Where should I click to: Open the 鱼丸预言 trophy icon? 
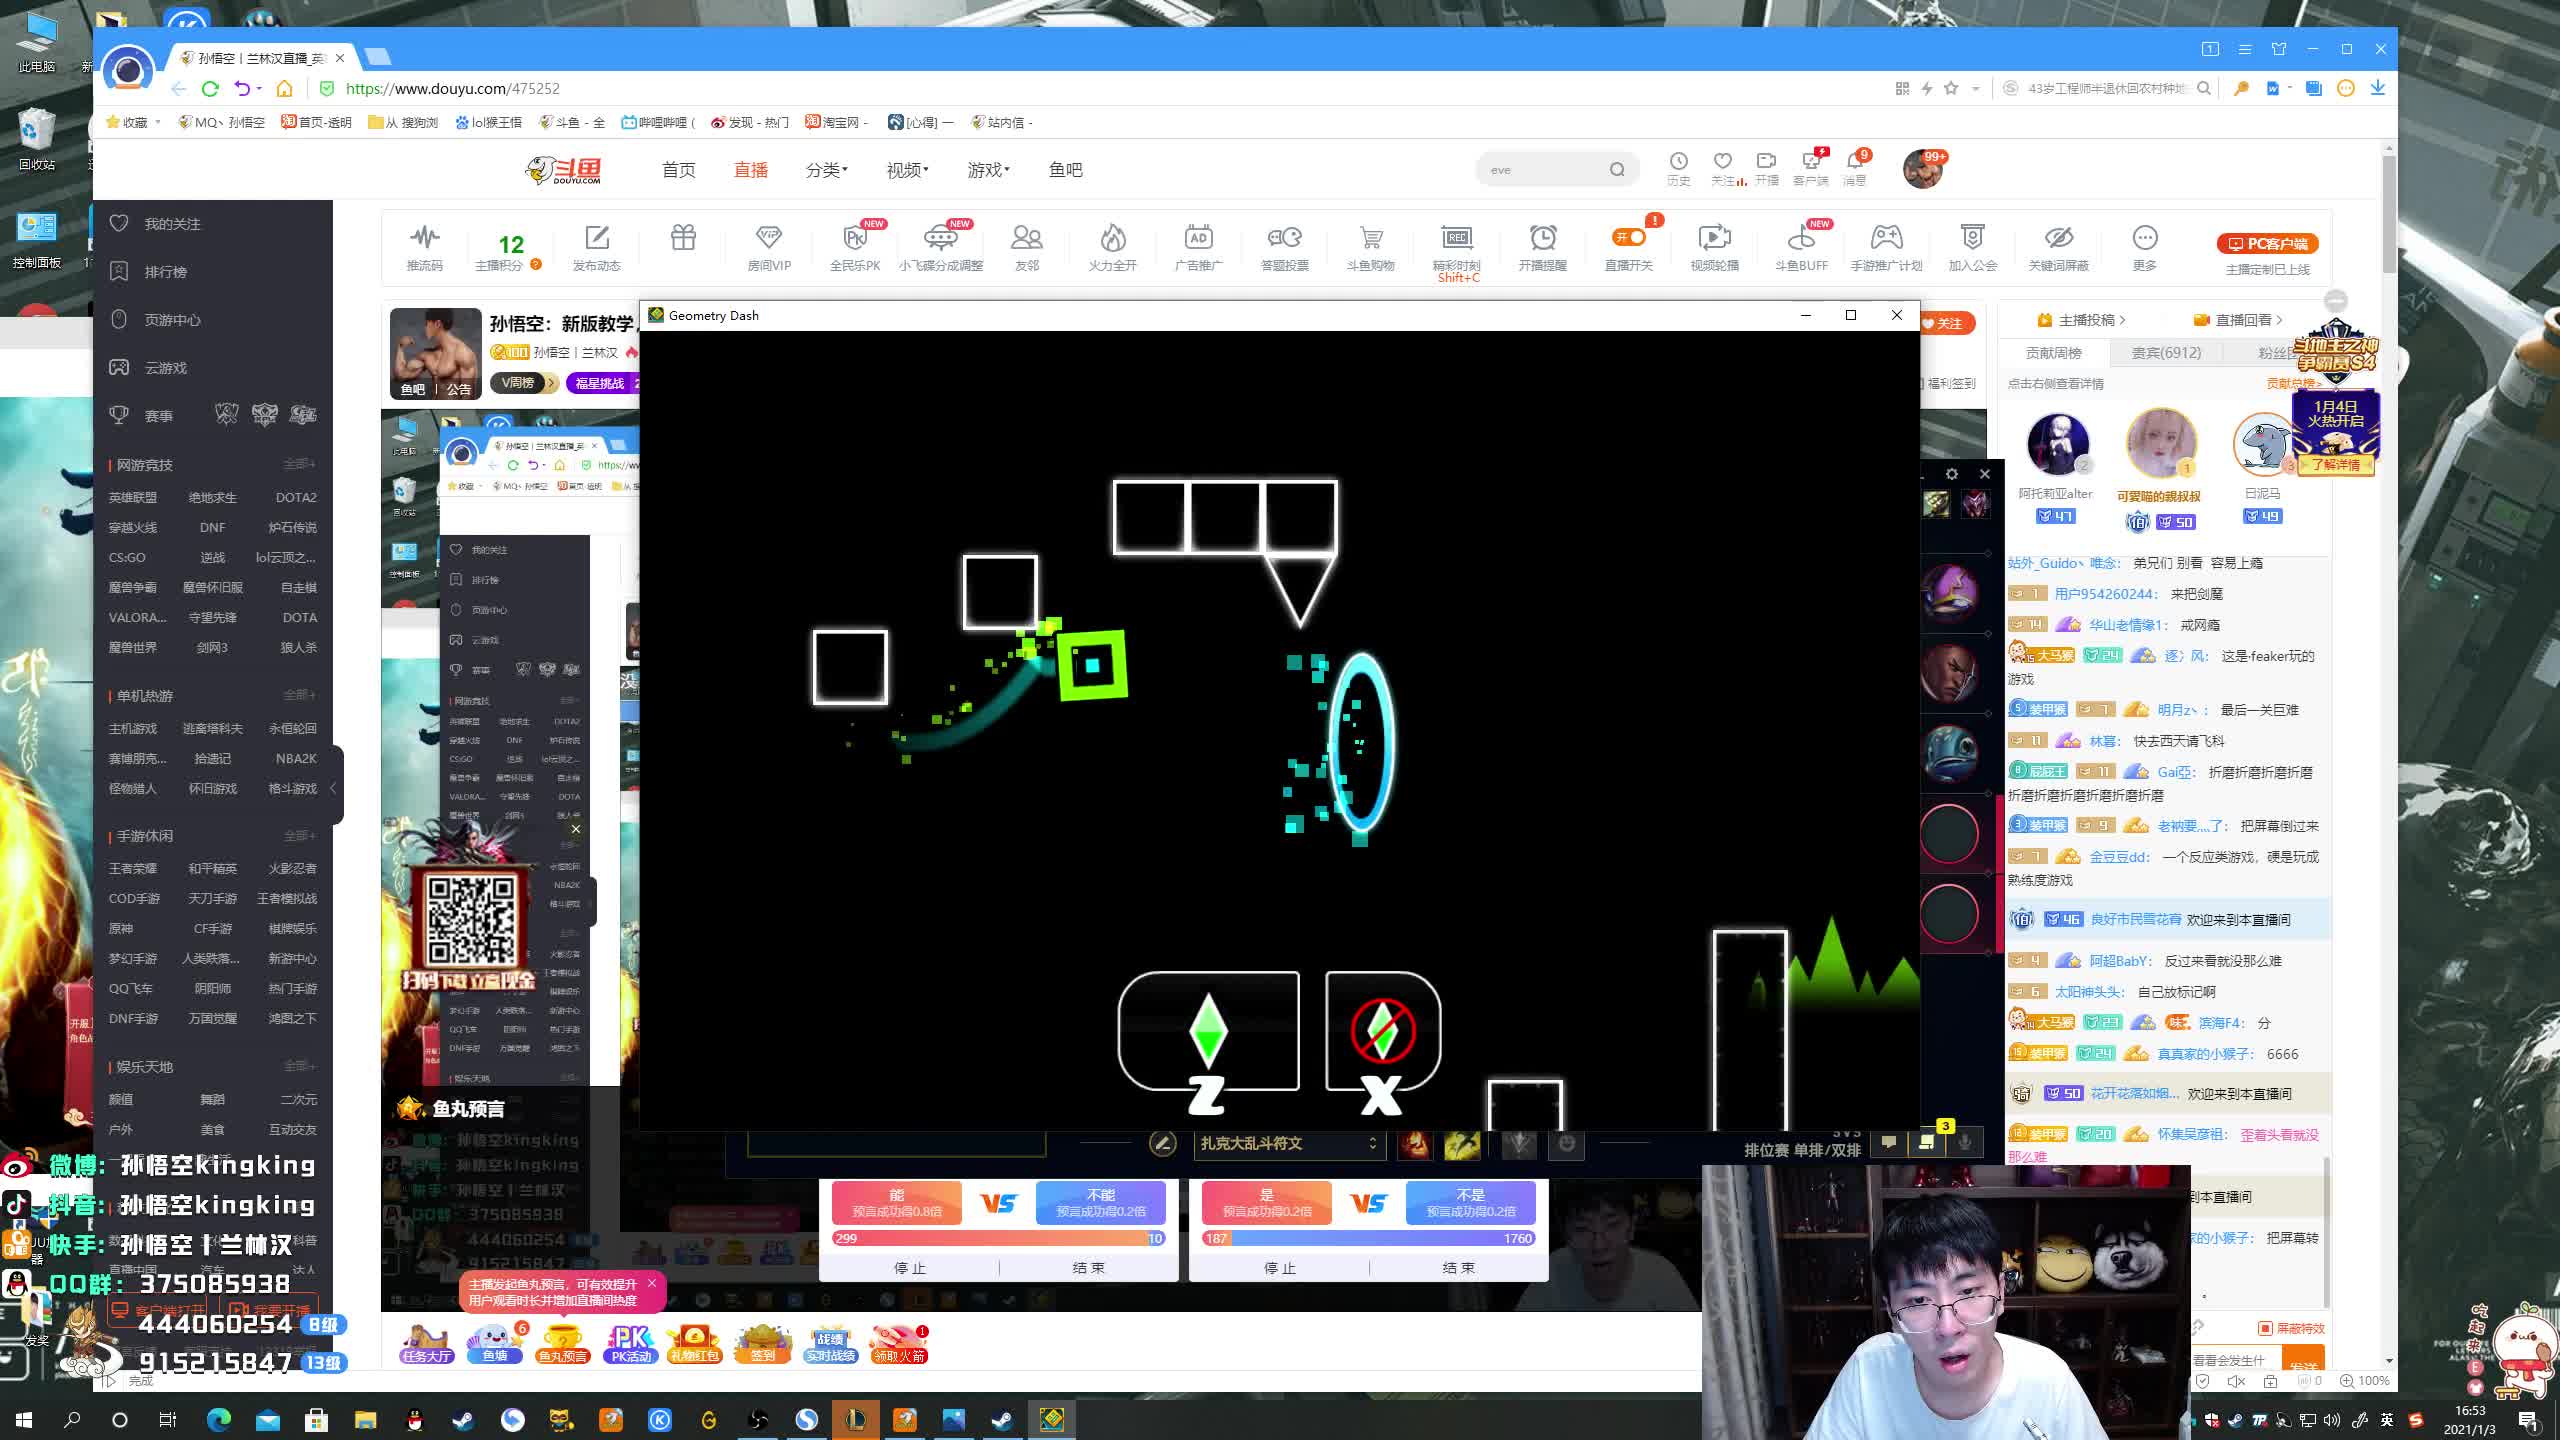click(x=563, y=1344)
